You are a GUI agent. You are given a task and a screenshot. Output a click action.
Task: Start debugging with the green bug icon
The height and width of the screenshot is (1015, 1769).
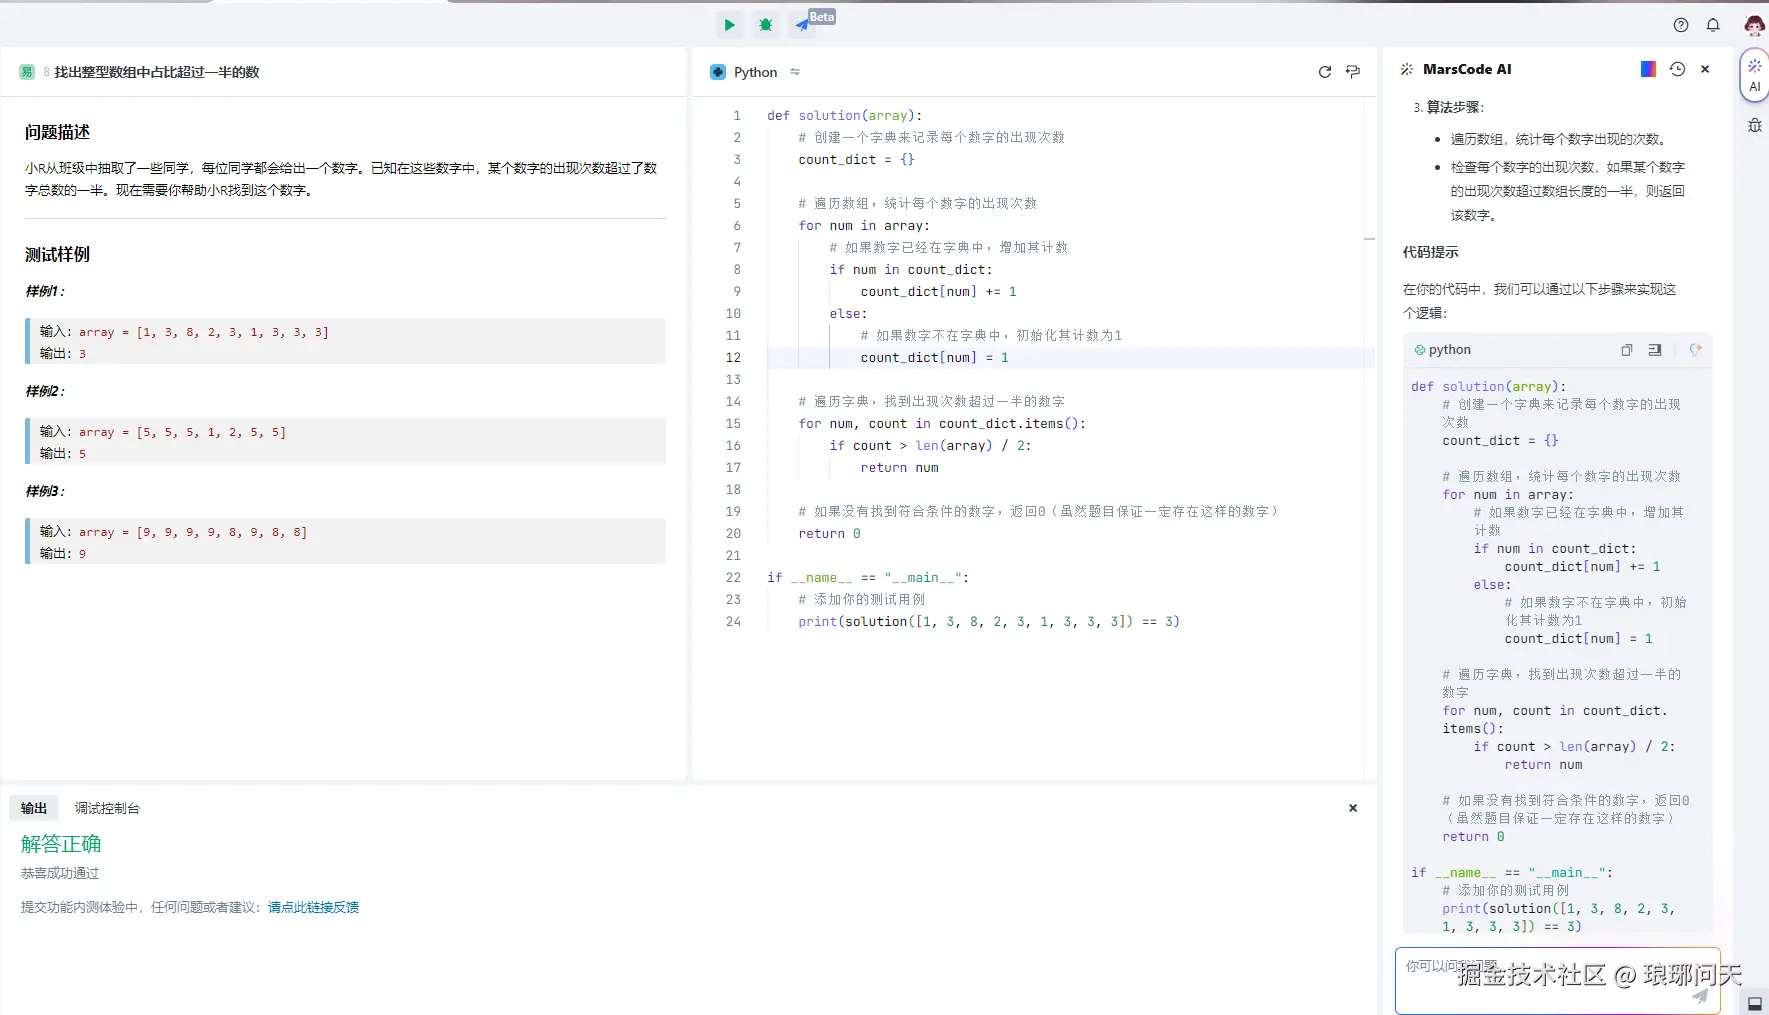766,25
